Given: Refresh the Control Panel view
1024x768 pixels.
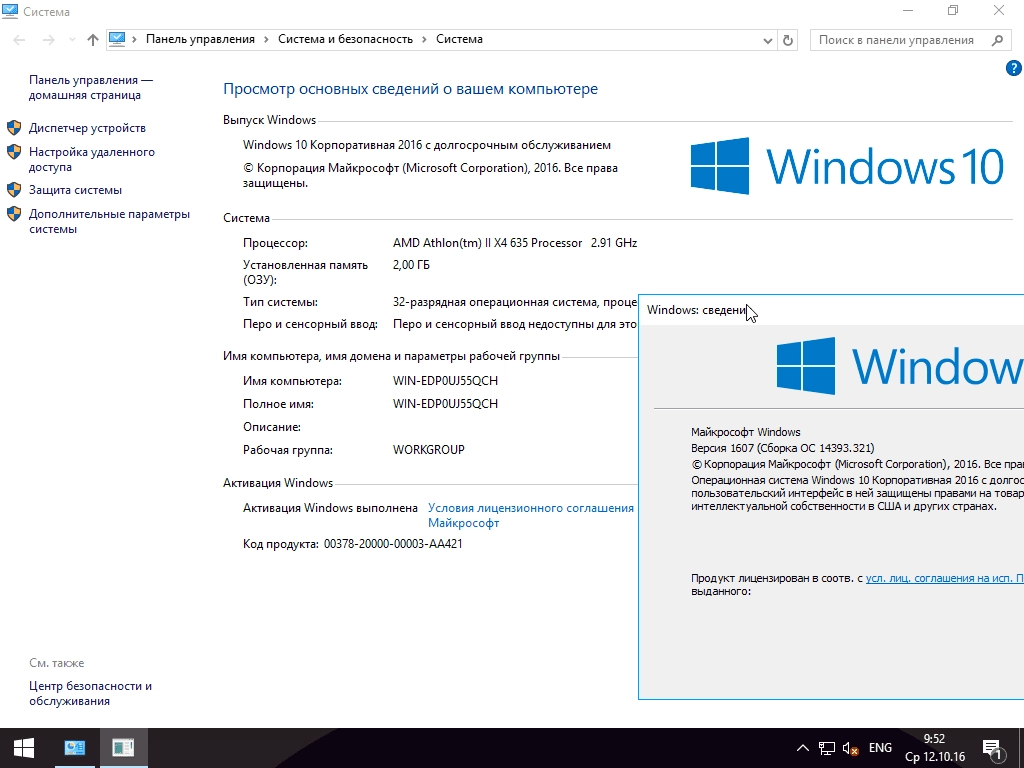Looking at the screenshot, I should (x=788, y=40).
